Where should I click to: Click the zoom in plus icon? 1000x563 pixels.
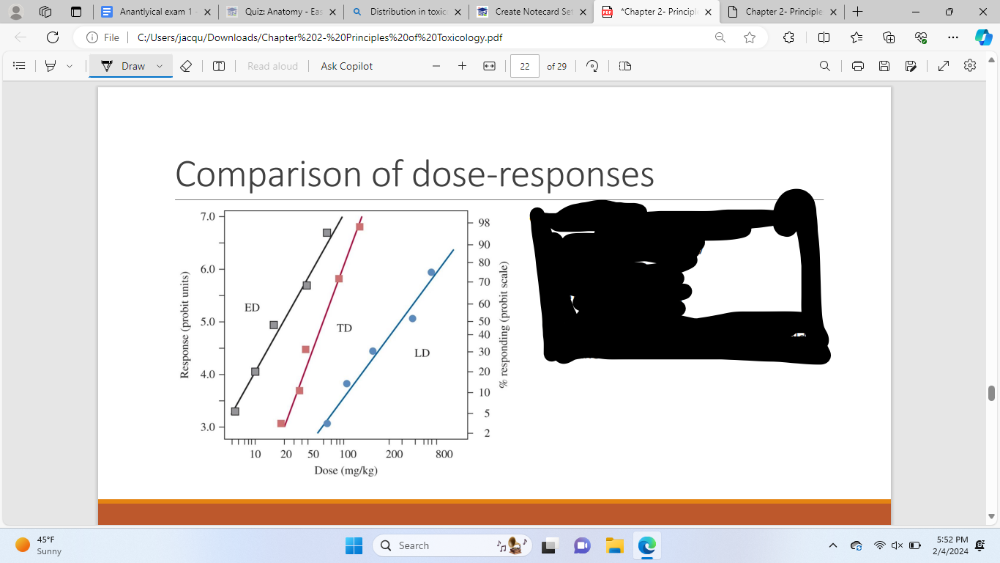(462, 66)
